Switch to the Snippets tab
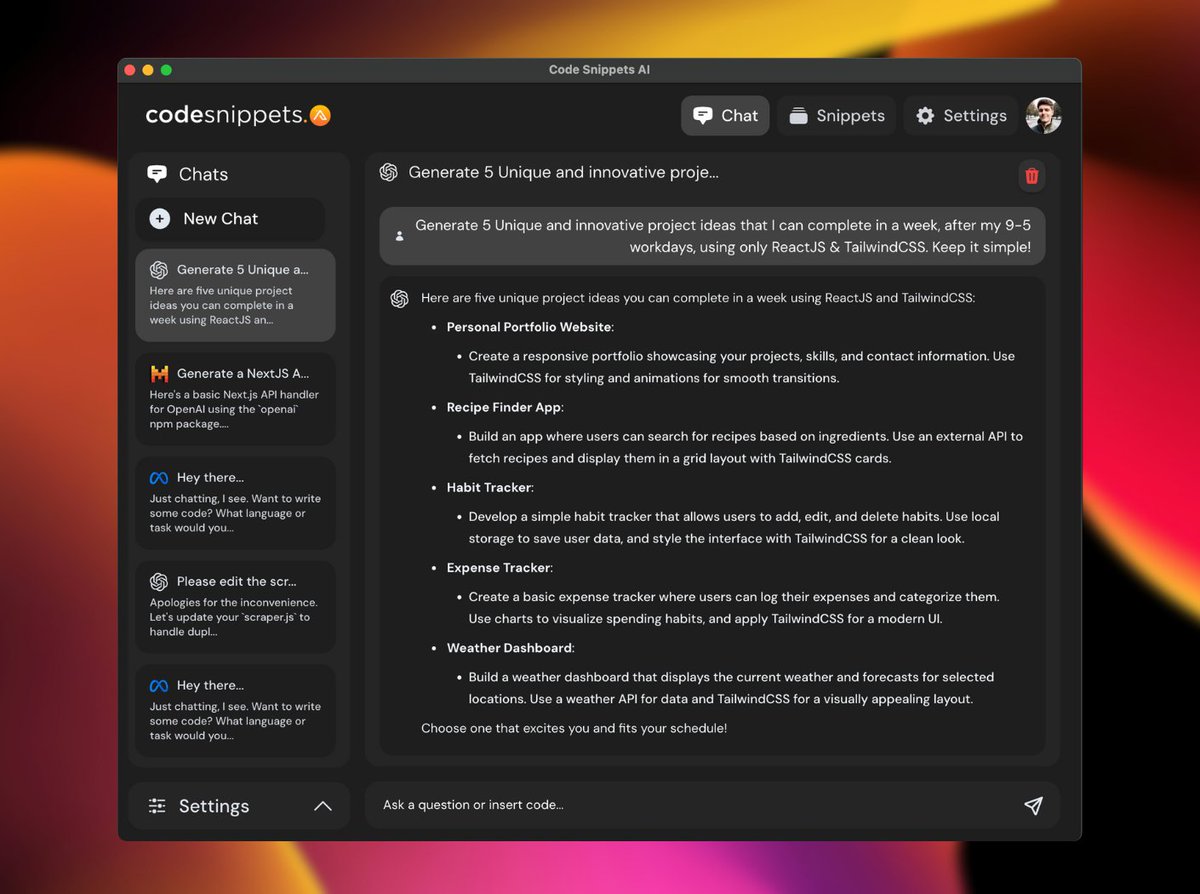This screenshot has width=1200, height=894. pos(837,115)
